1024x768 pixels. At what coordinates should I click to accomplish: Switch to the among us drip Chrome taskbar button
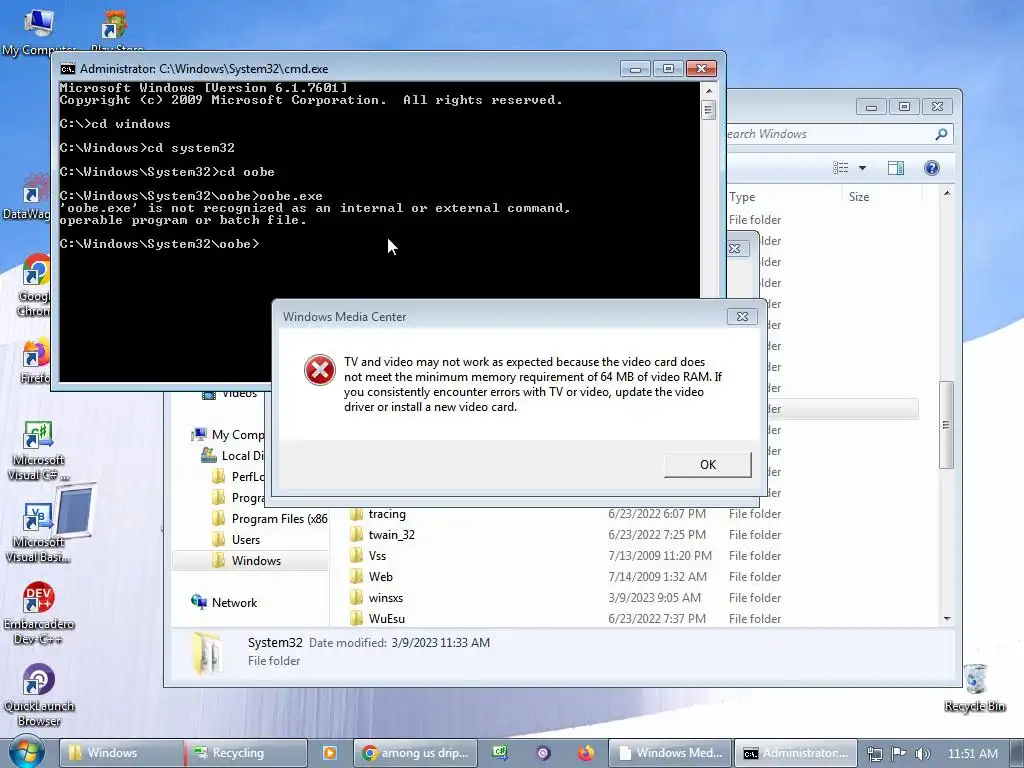[x=415, y=753]
